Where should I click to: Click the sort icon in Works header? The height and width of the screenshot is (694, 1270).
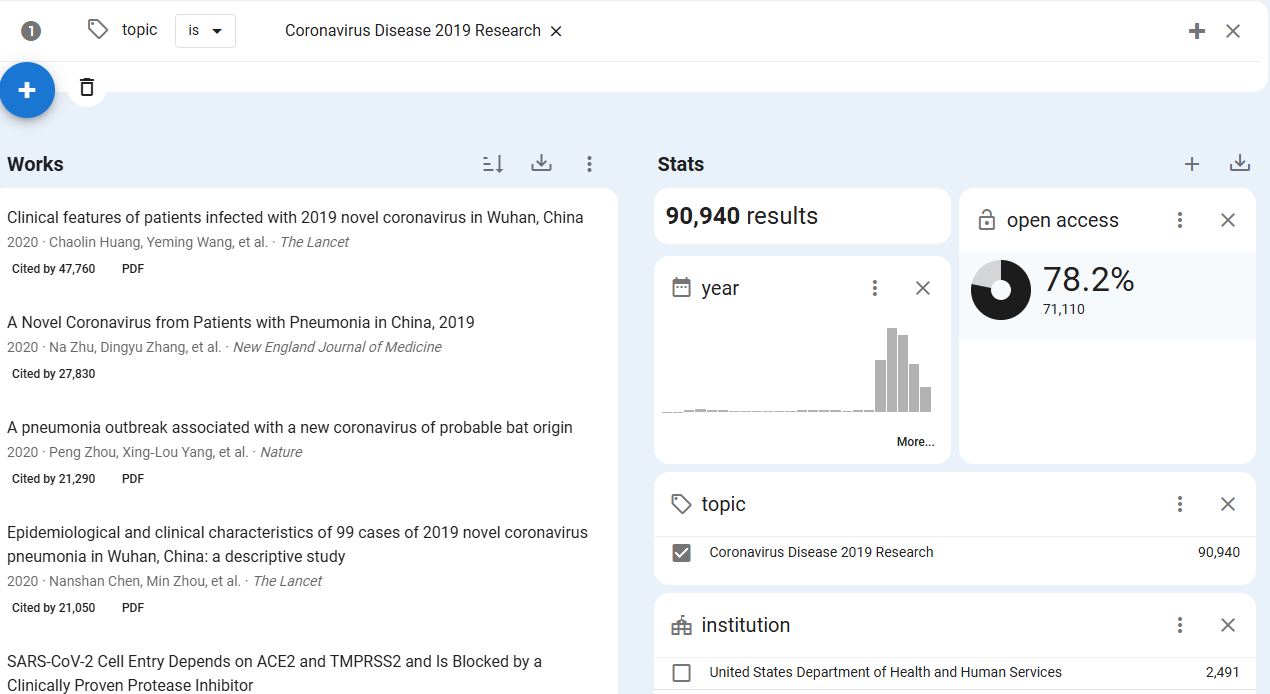pyautogui.click(x=493, y=164)
